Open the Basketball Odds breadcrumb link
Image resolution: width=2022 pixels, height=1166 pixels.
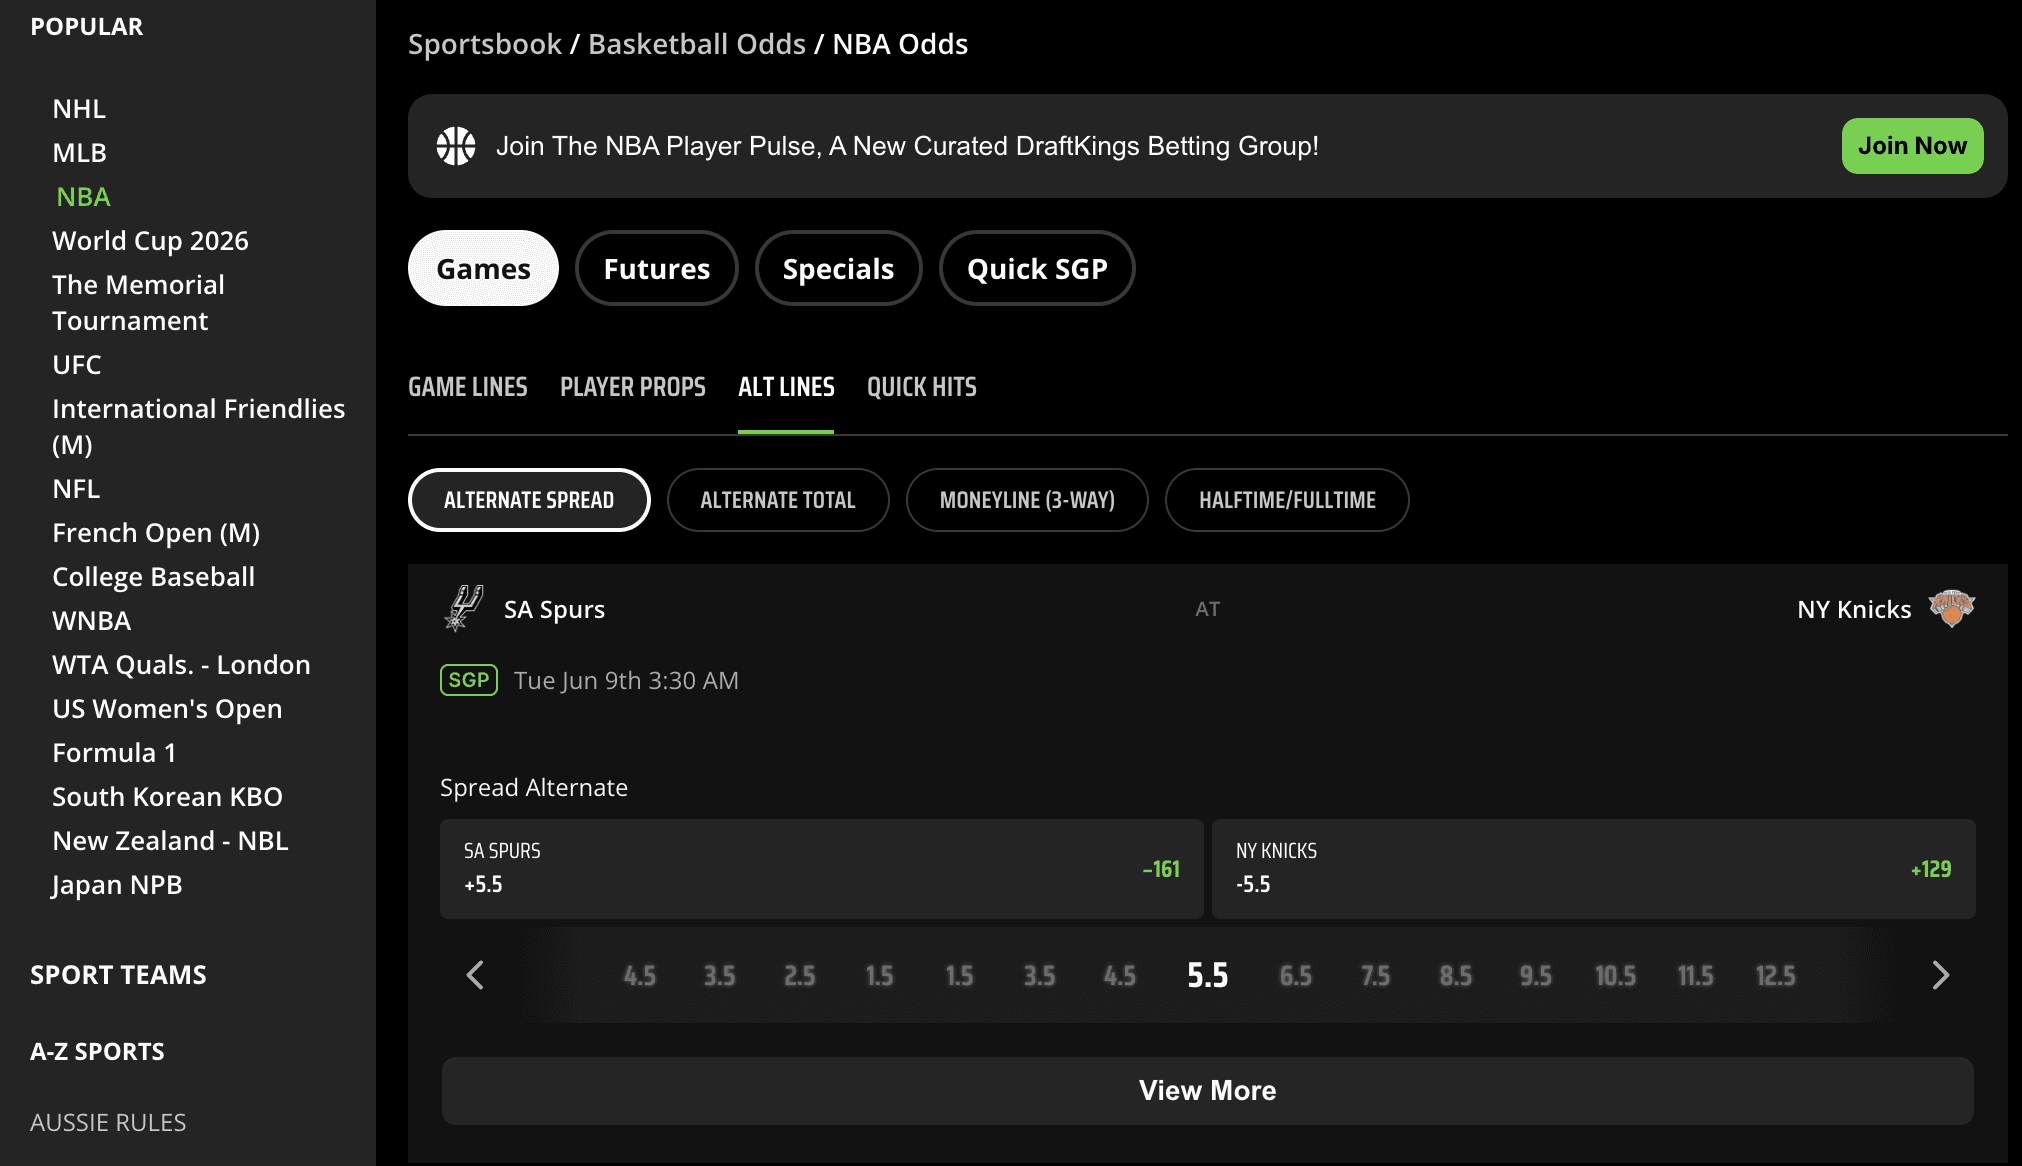point(697,44)
